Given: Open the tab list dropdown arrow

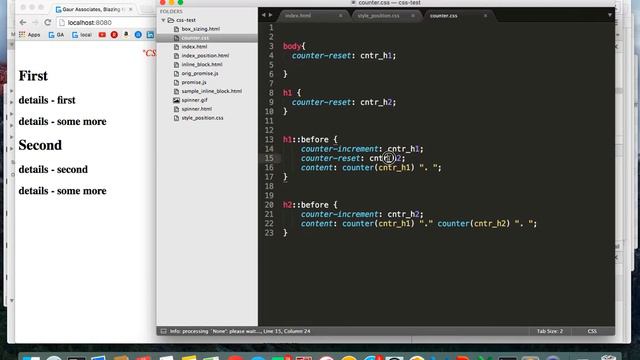Looking at the screenshot, I should coord(610,15).
